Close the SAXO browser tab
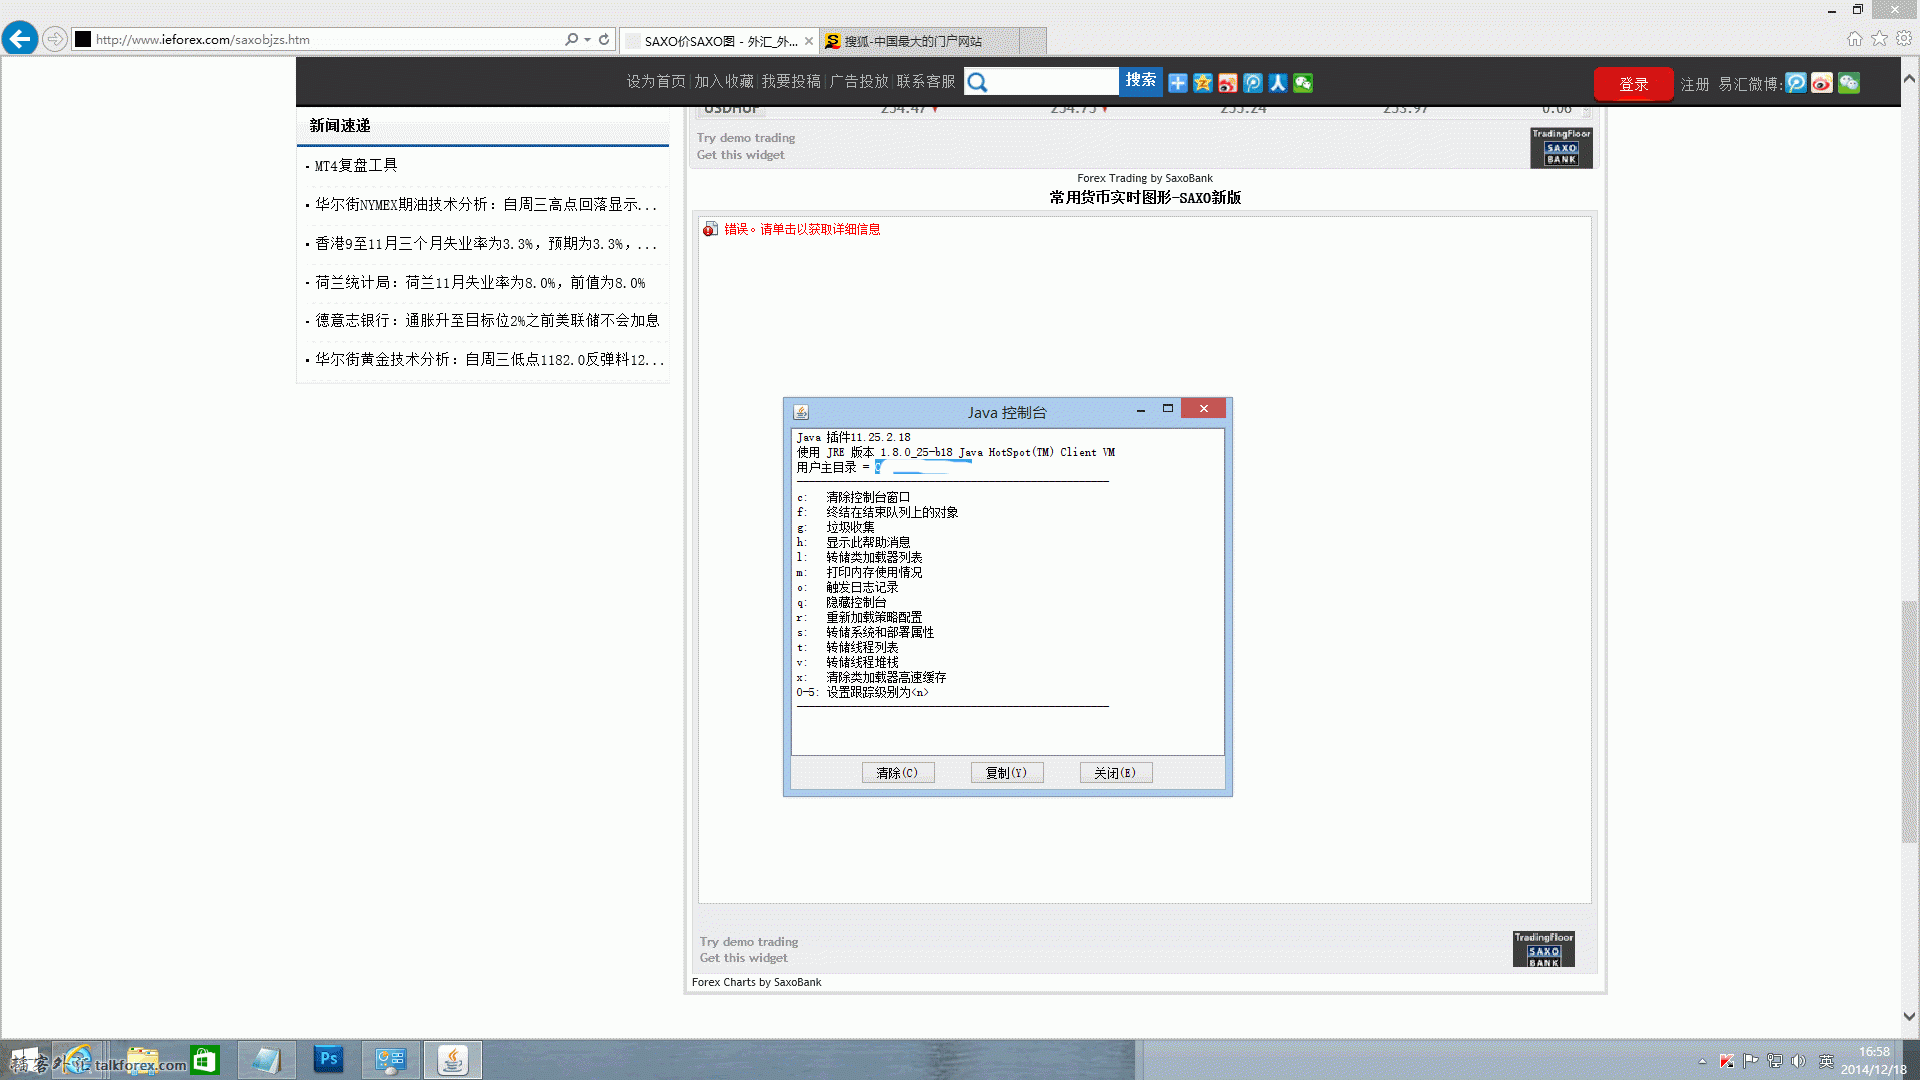Image resolution: width=1920 pixels, height=1080 pixels. (809, 41)
